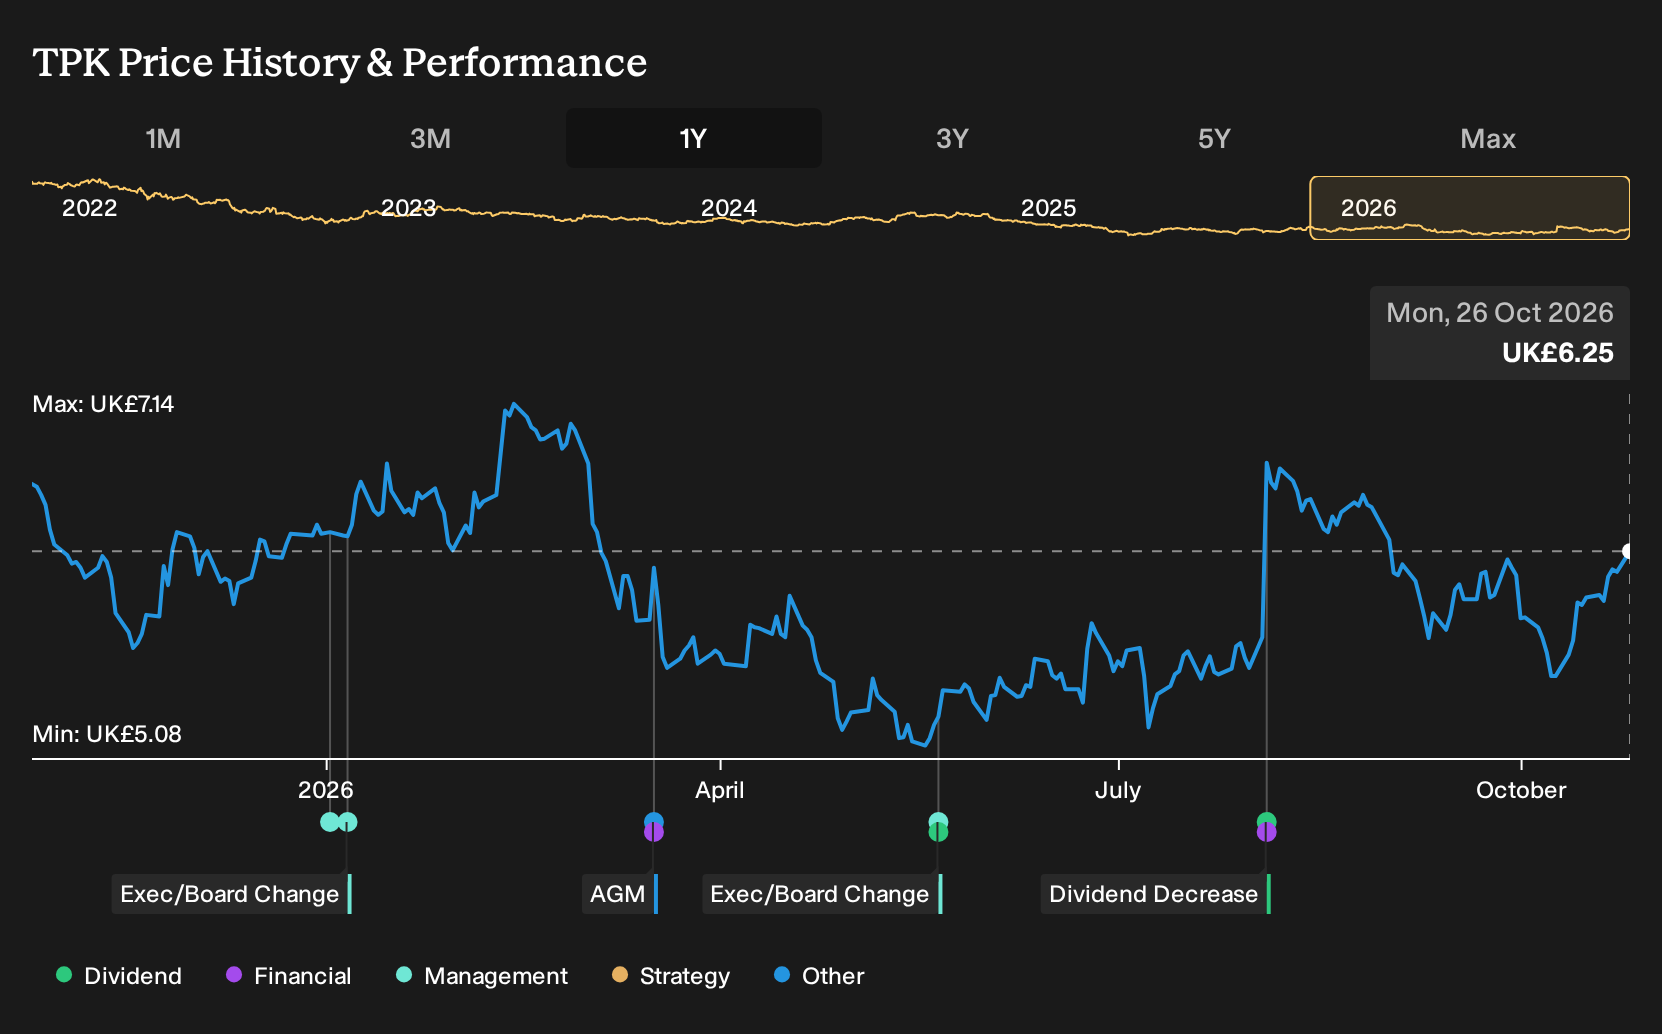Click the orange Strategy legend dot
1662x1034 pixels.
(620, 974)
